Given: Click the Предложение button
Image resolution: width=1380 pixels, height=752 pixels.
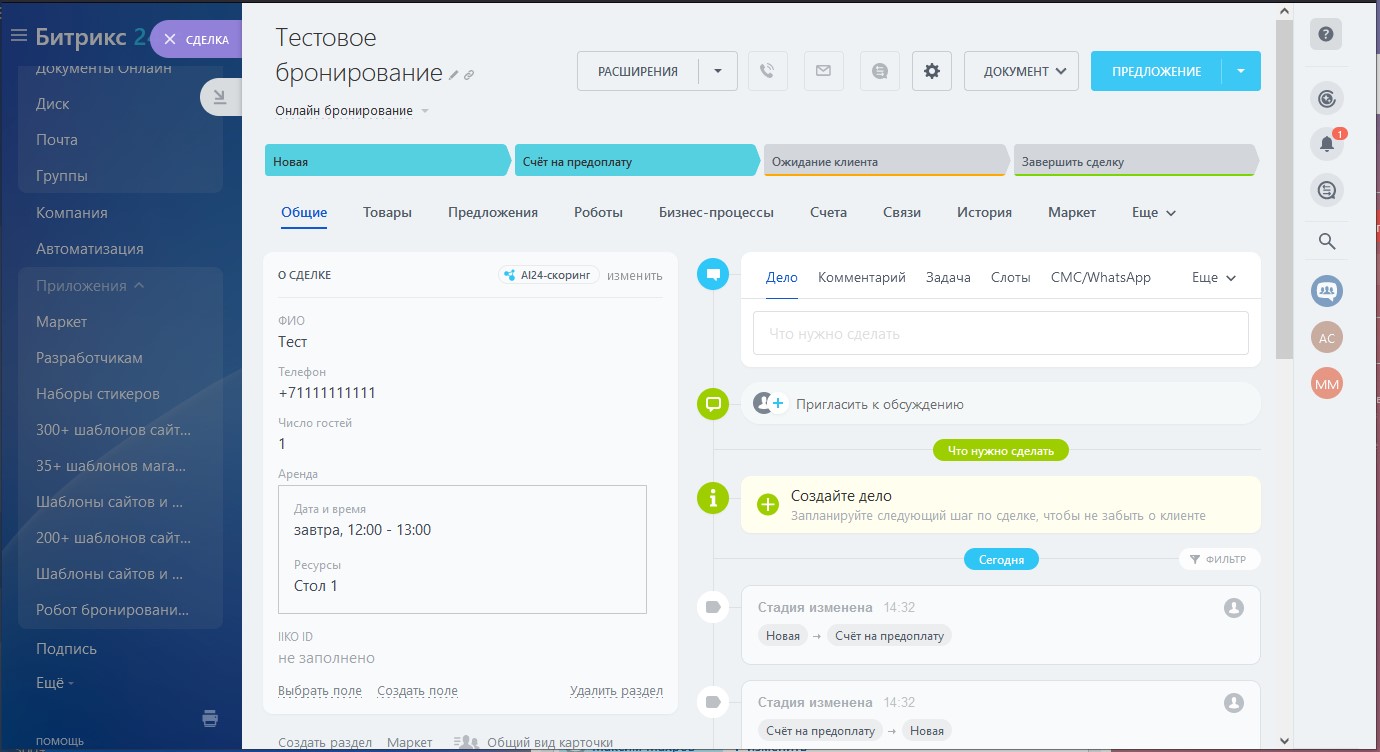Looking at the screenshot, I should click(1156, 71).
